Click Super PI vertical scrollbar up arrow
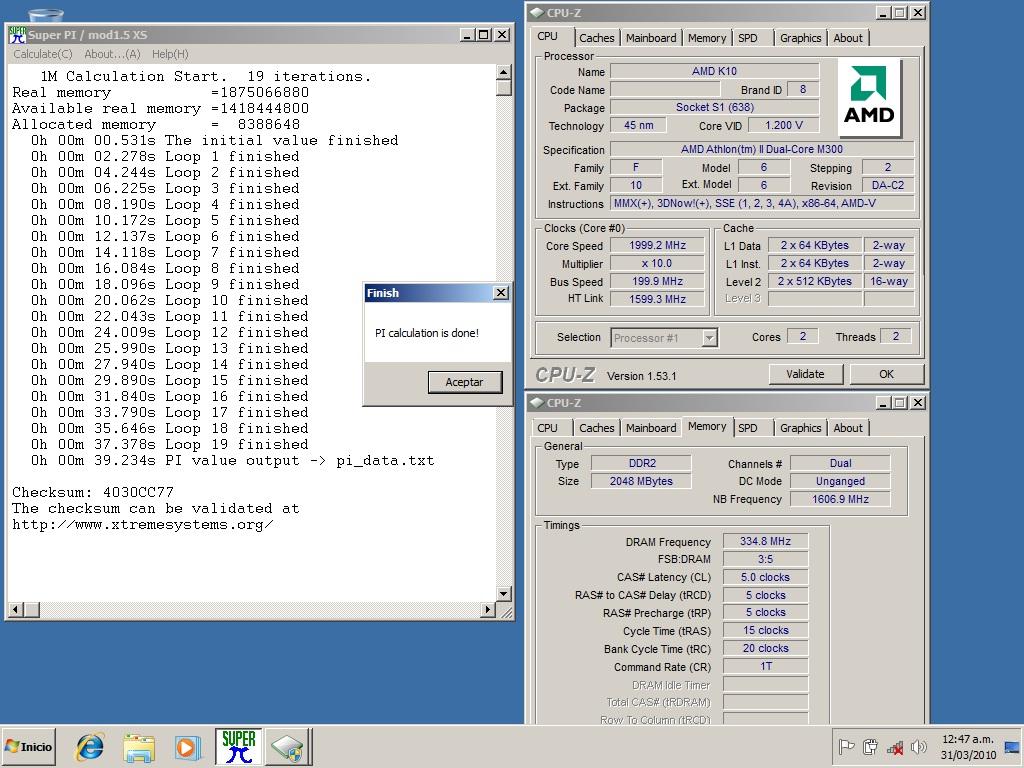Screen dimensions: 1024x768 click(504, 72)
